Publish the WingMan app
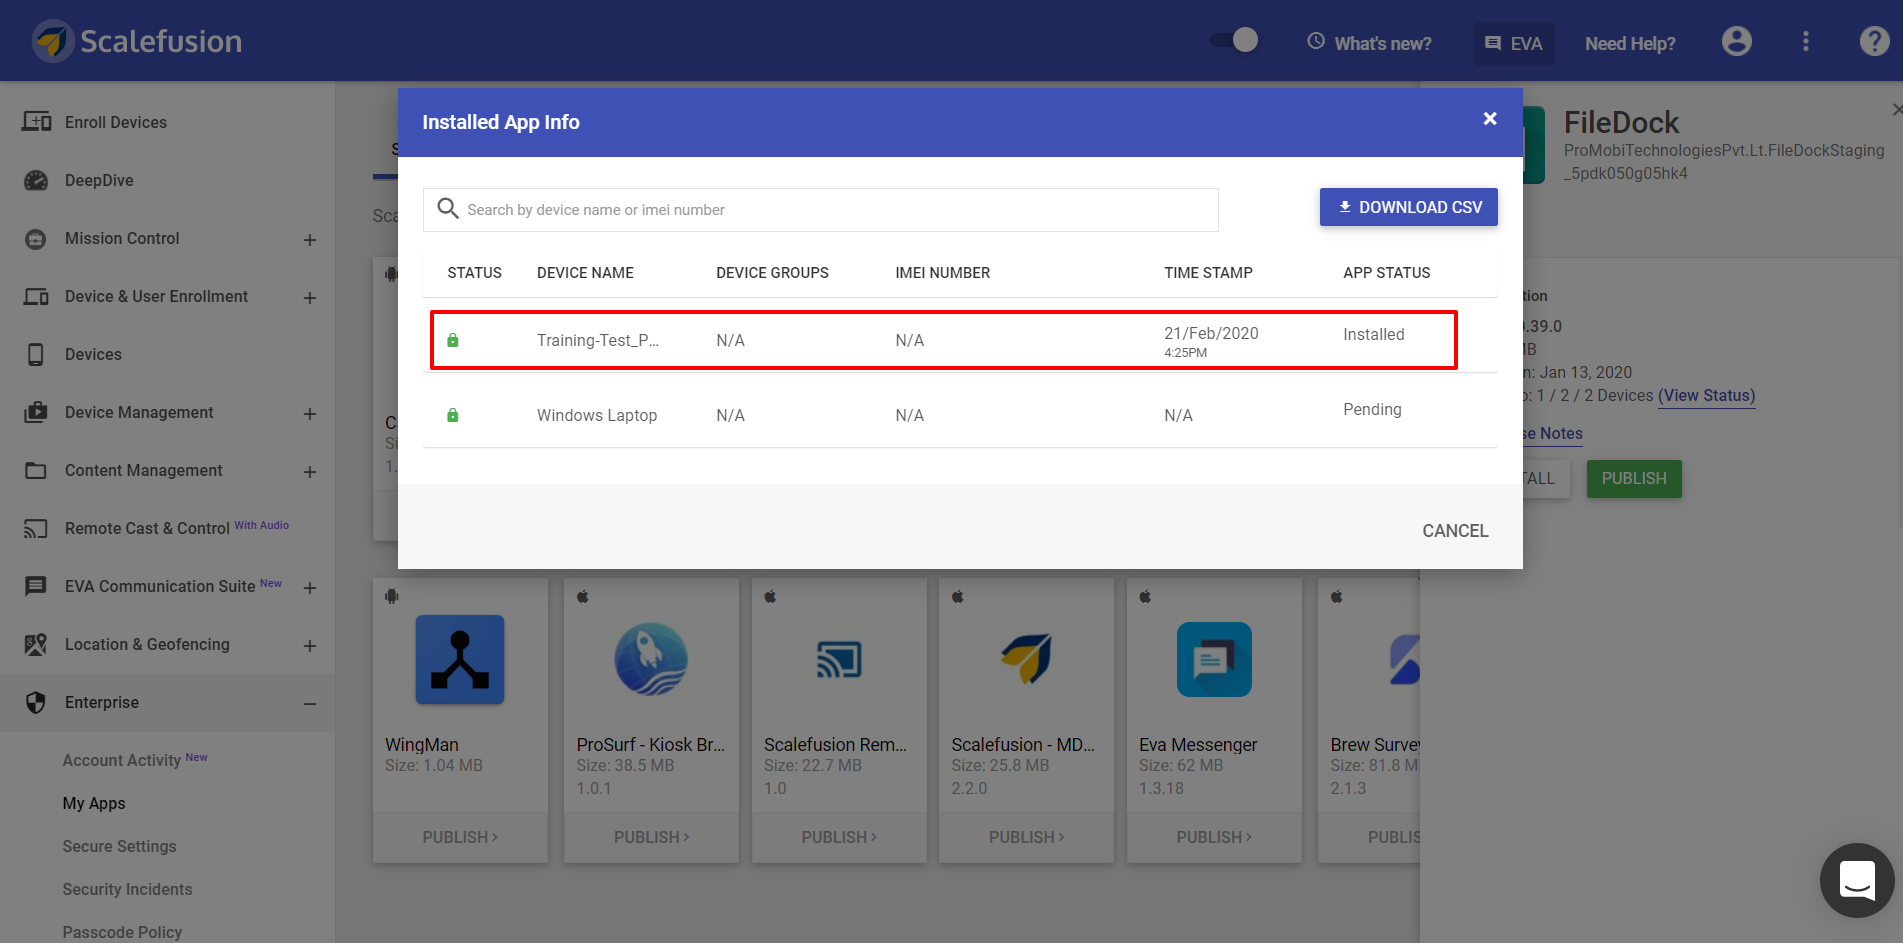Viewport: 1903px width, 943px height. [460, 837]
